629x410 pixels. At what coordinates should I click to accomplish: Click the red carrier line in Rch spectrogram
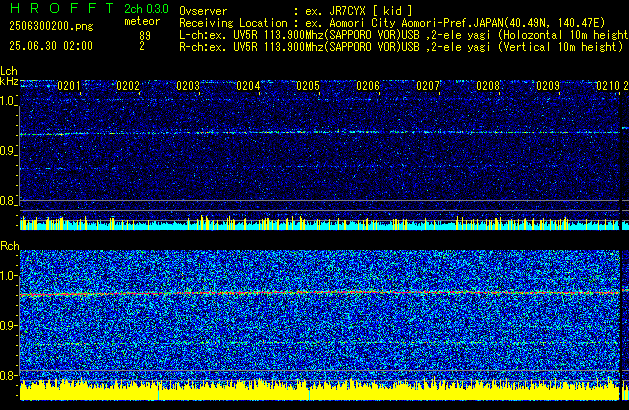pos(320,293)
